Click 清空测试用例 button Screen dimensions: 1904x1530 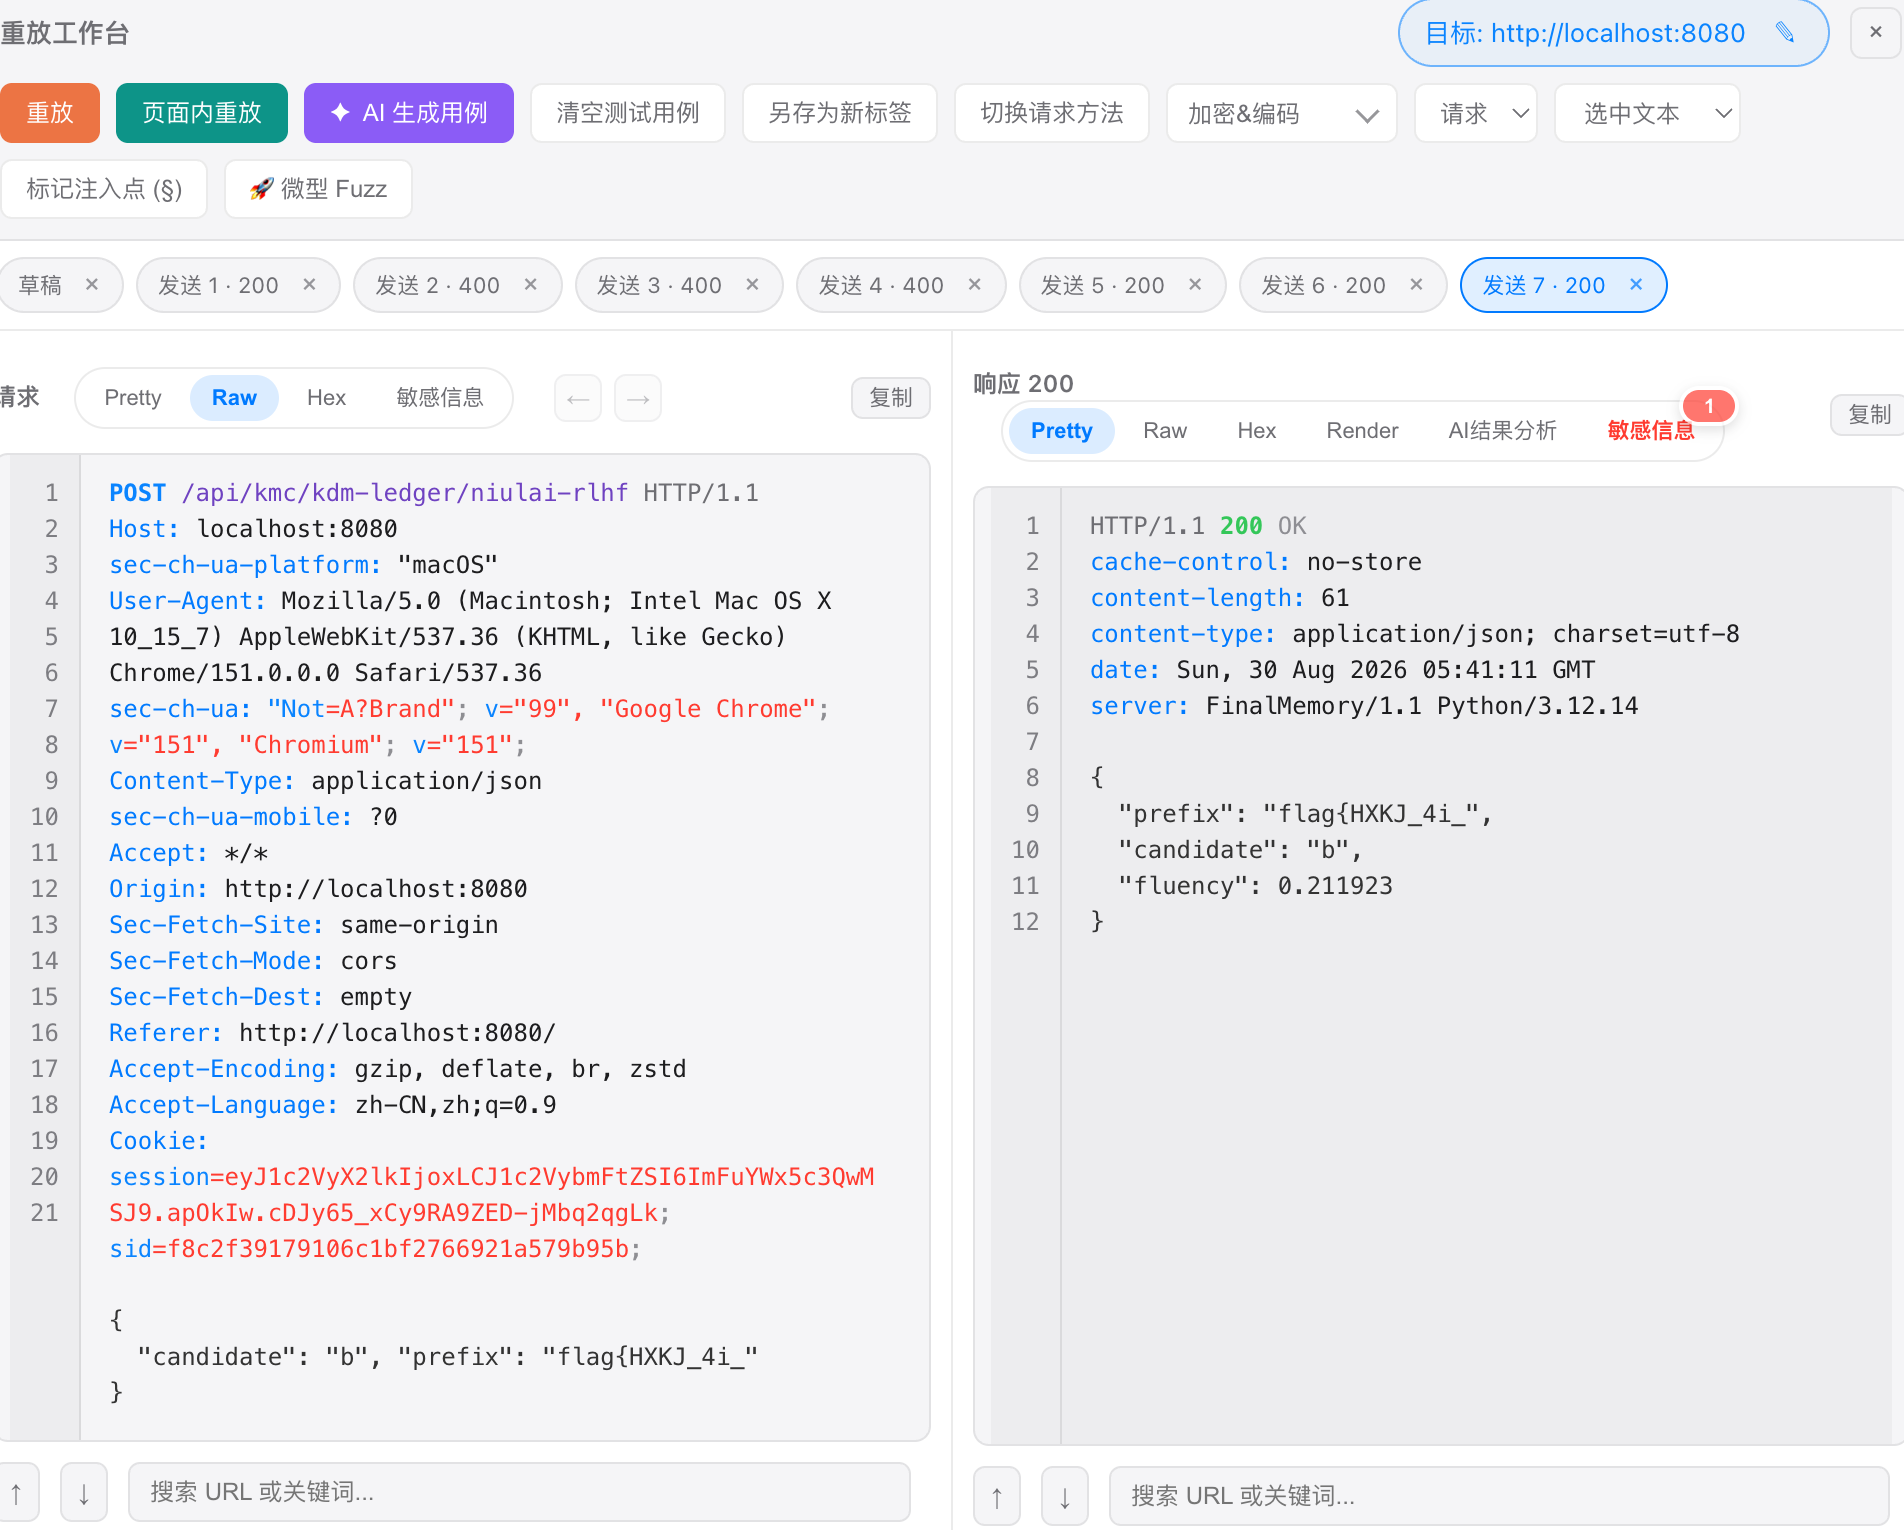628,113
